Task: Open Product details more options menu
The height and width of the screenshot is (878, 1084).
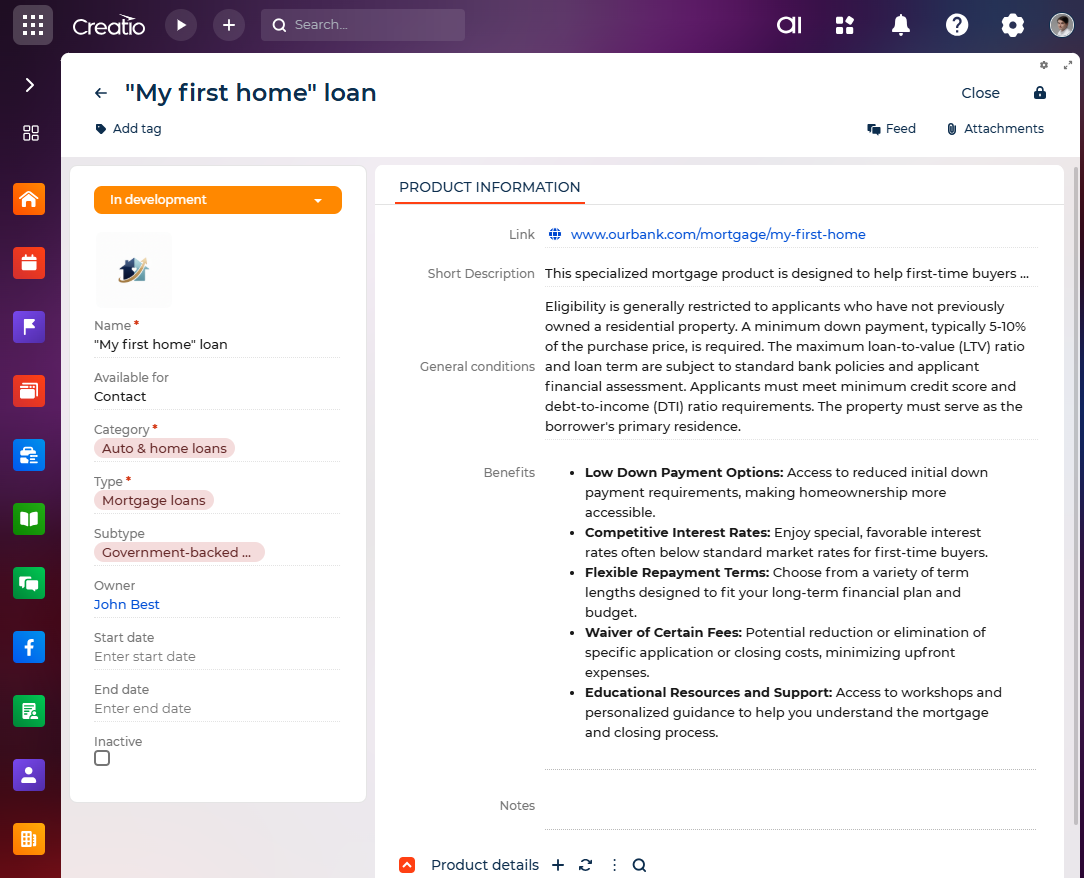Action: point(614,865)
